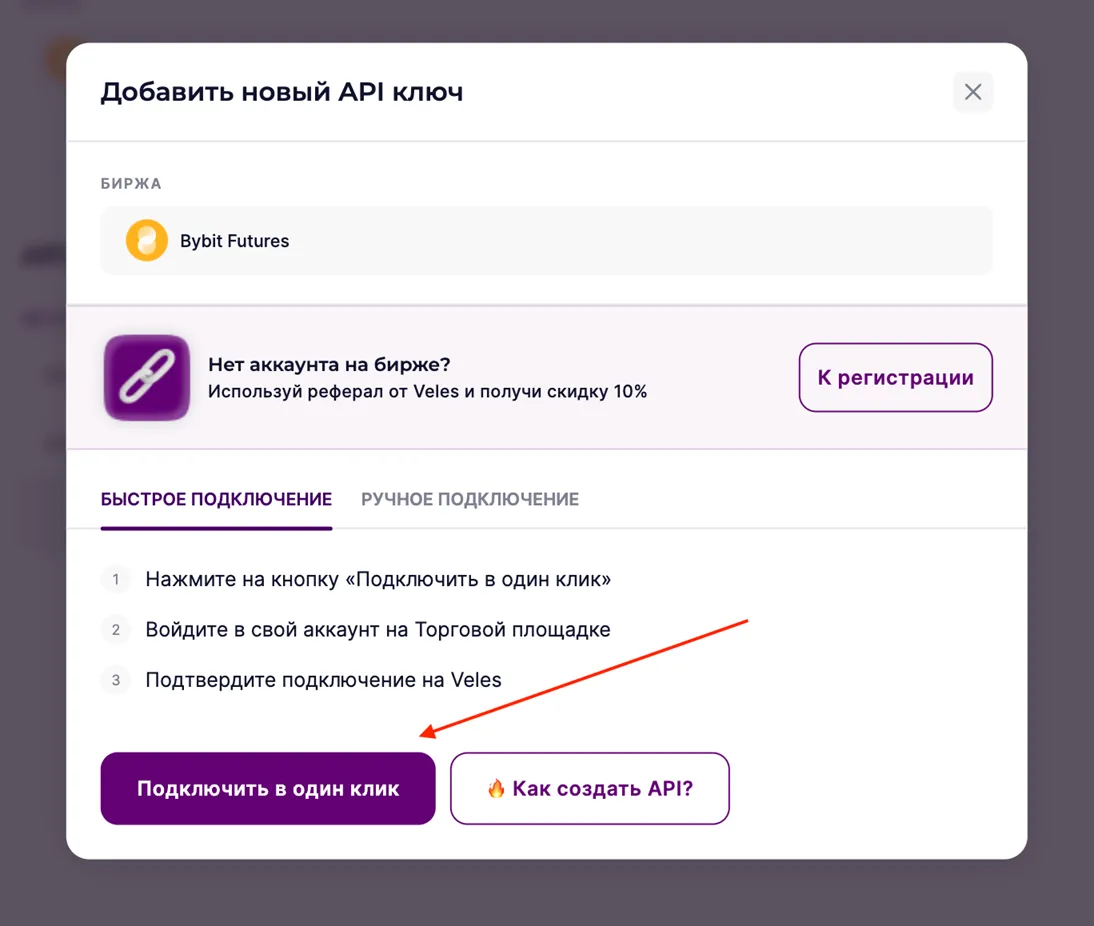1094x926 pixels.
Task: Click the purple chain link icon
Action: tap(147, 377)
